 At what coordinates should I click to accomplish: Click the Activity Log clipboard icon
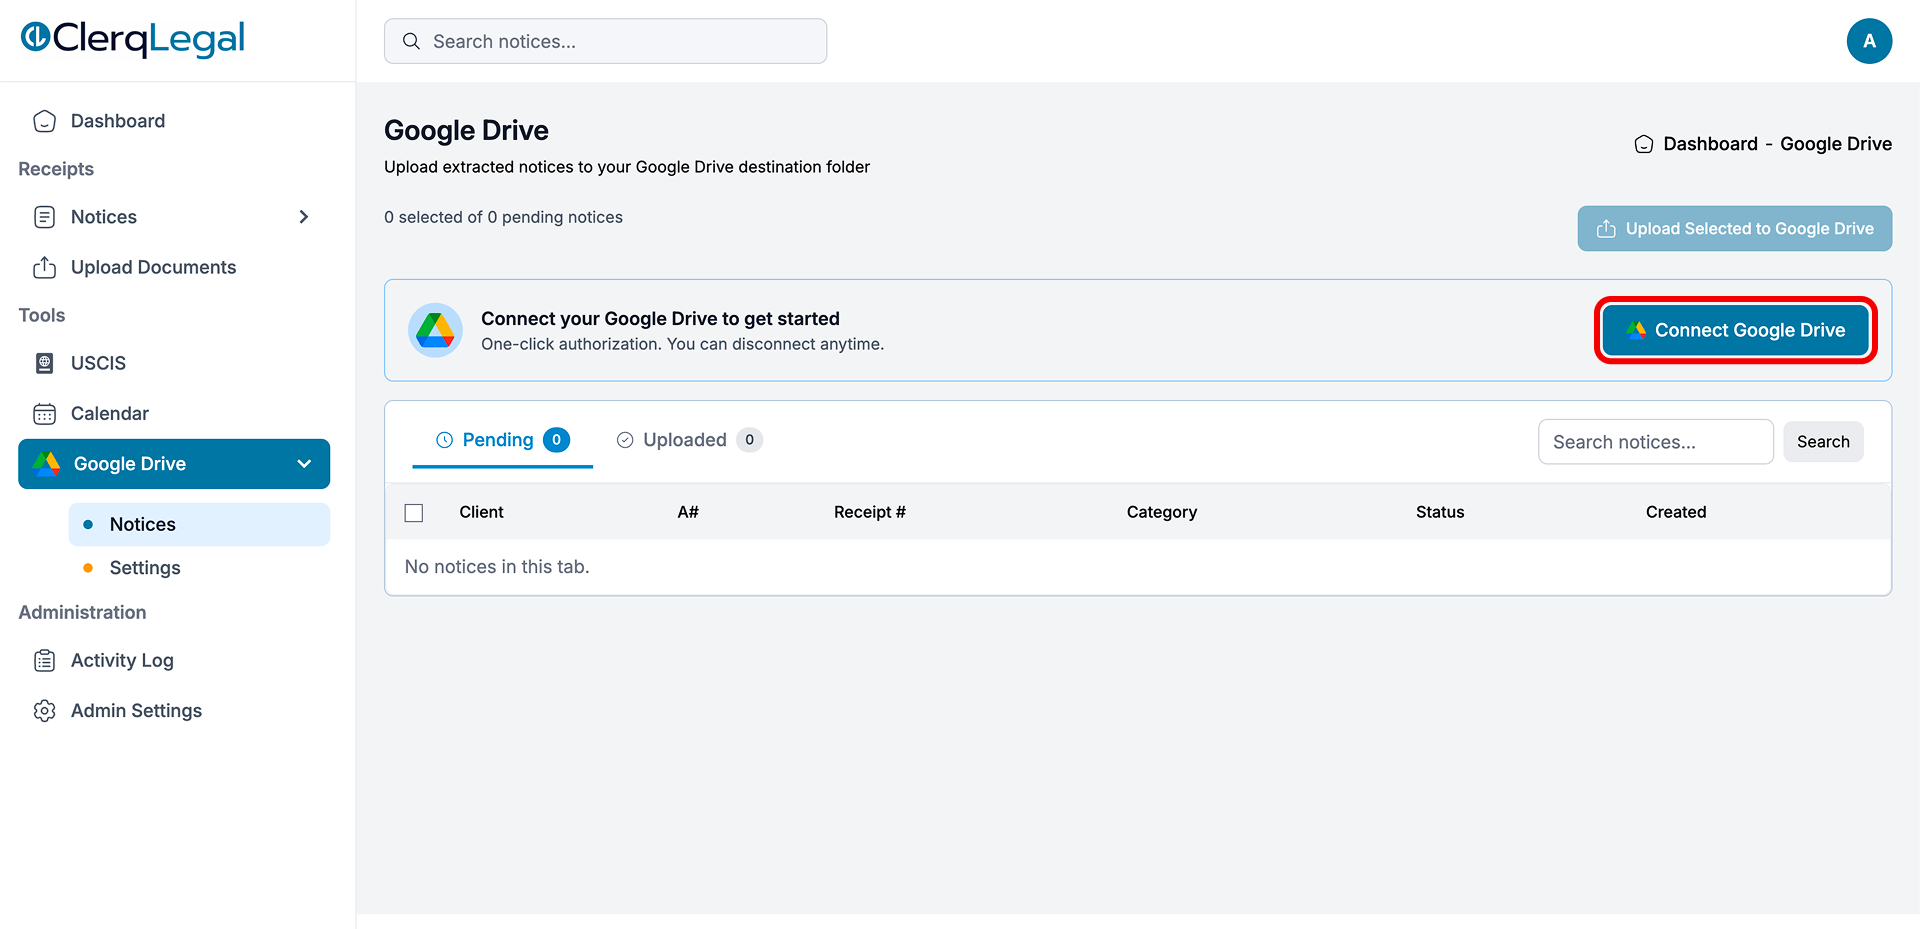click(x=44, y=660)
